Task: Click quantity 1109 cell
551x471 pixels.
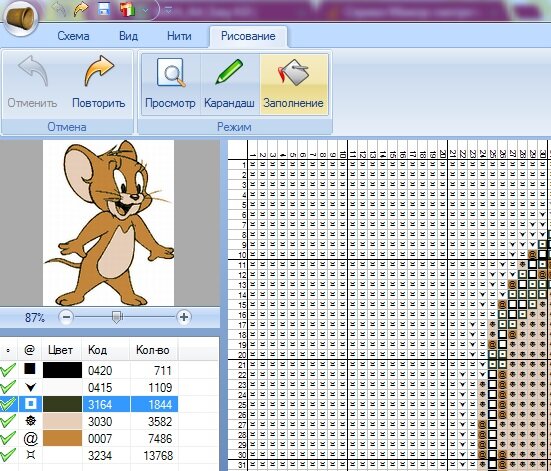Action: point(160,387)
